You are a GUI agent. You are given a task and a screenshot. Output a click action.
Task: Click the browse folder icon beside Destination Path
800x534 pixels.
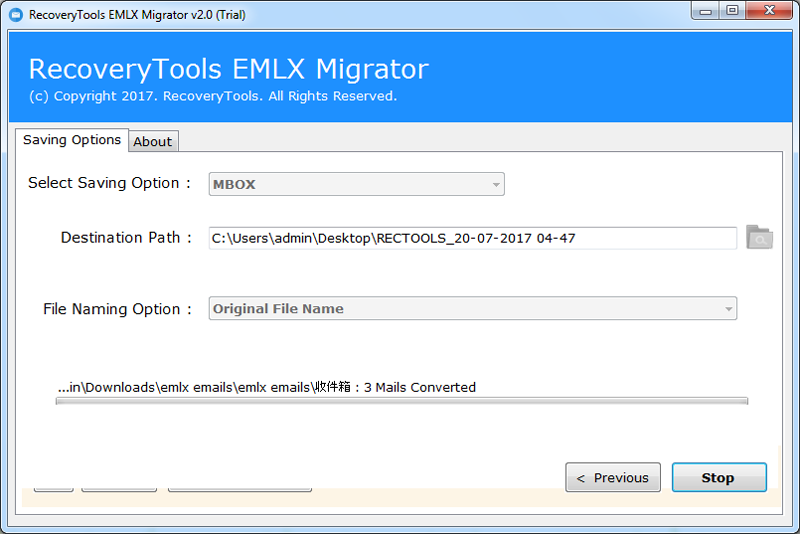(759, 237)
